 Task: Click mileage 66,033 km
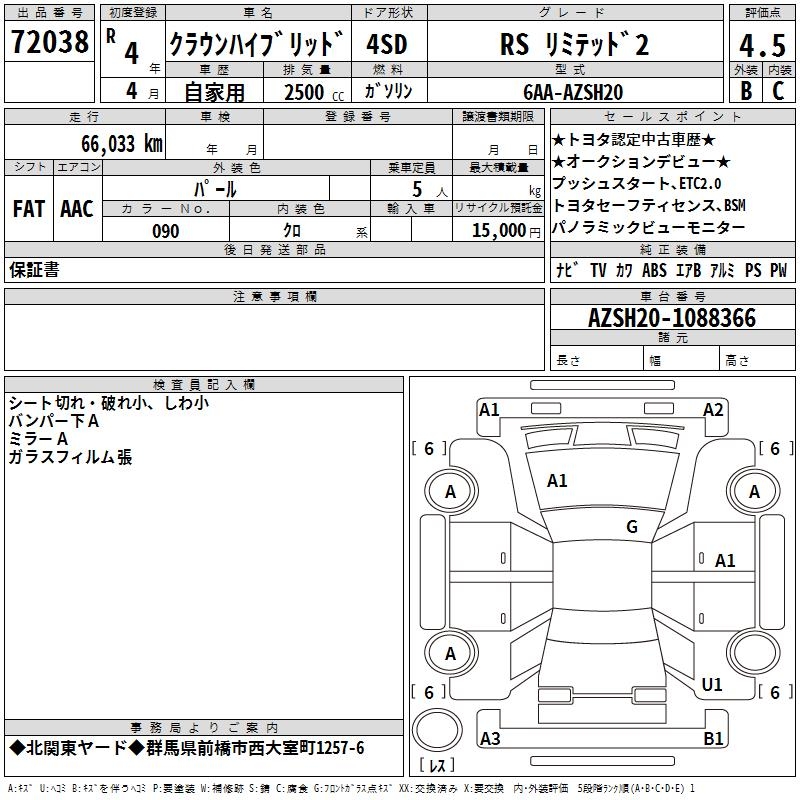coord(122,143)
